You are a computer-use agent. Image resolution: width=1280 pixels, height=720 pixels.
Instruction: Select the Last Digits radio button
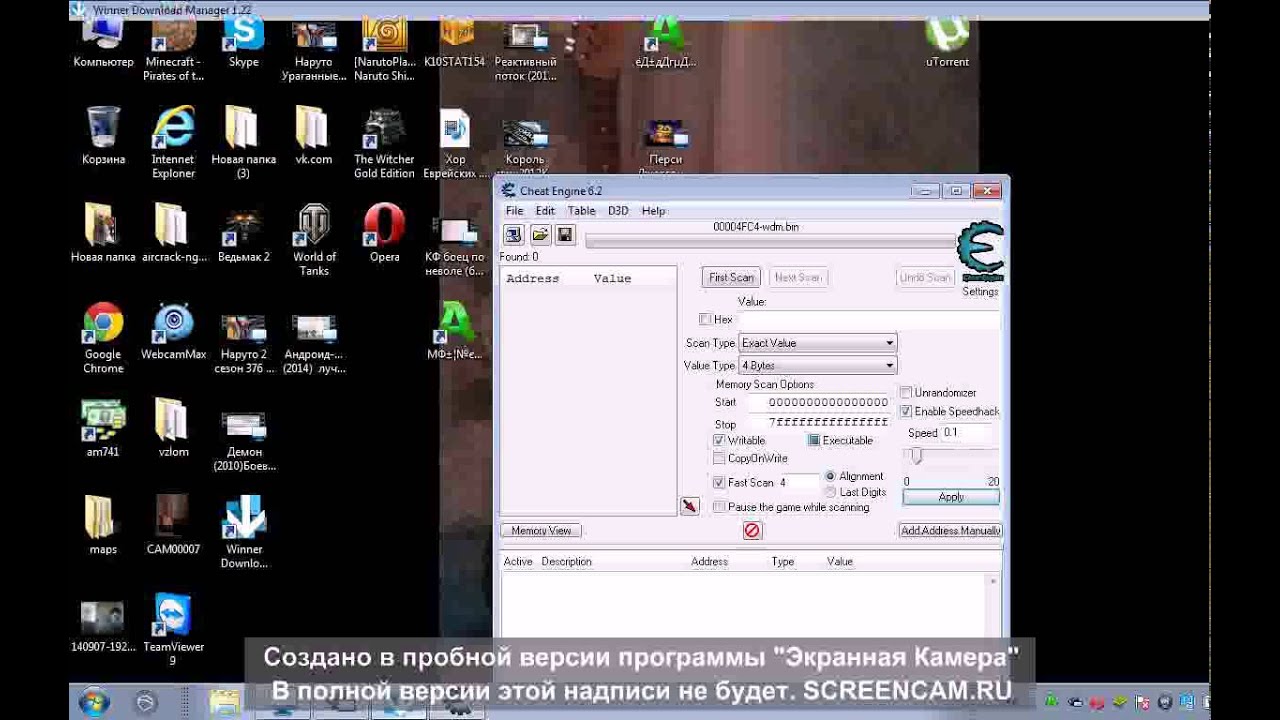[x=830, y=492]
